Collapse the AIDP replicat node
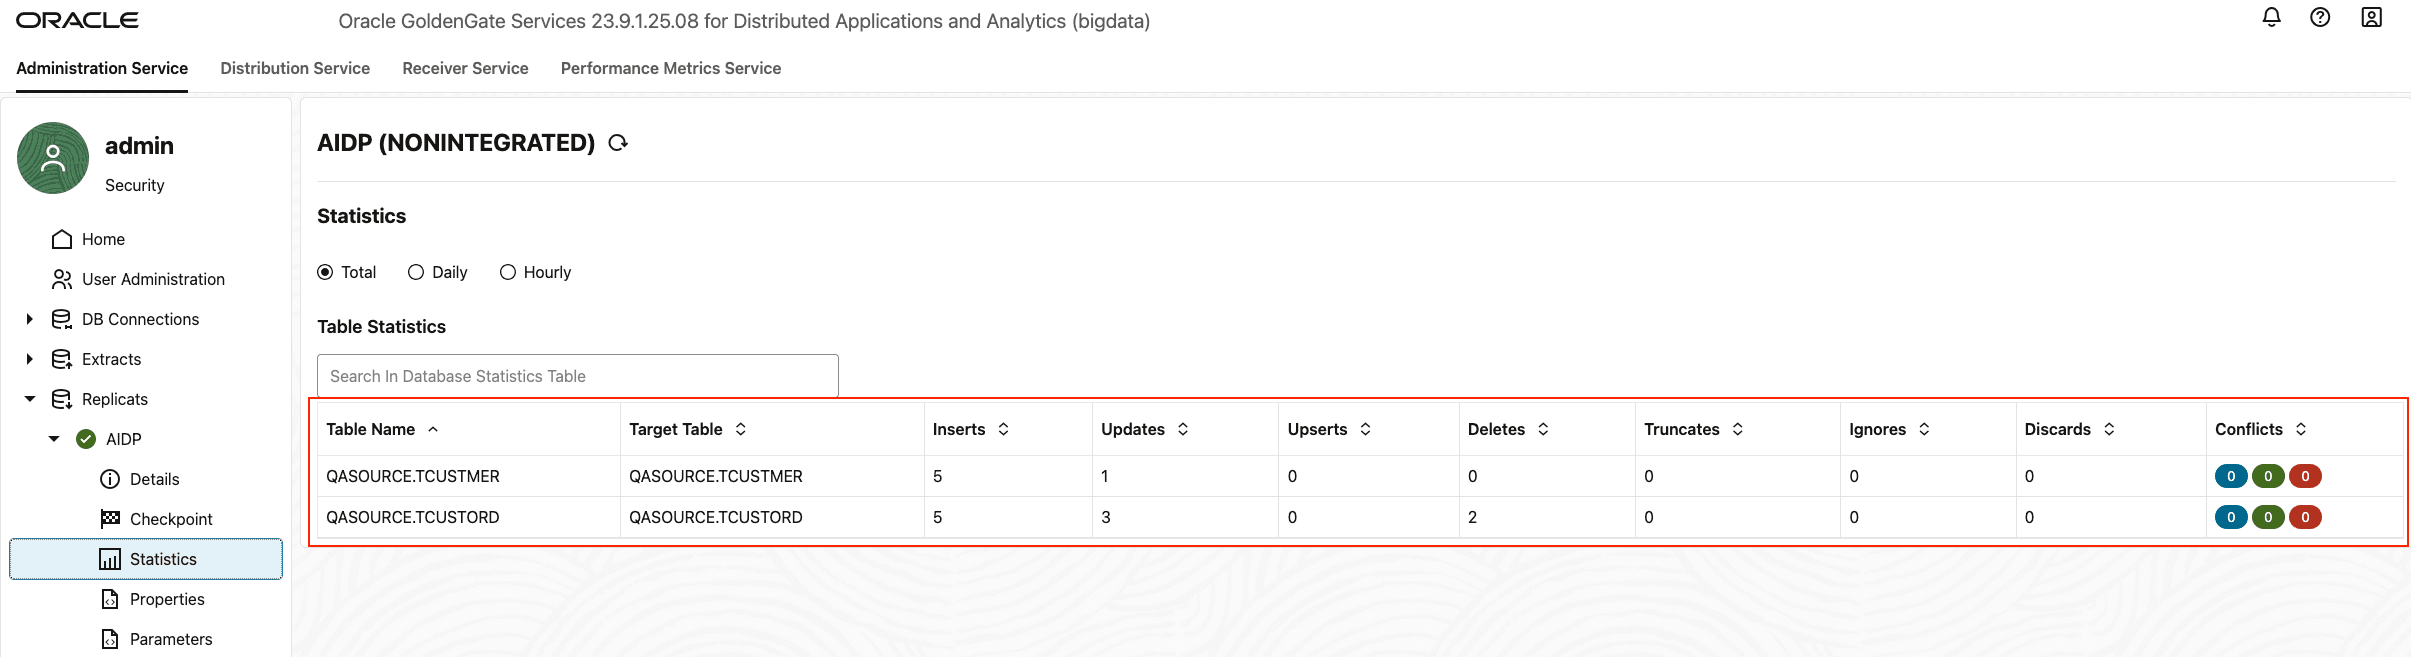The image size is (2411, 657). [54, 439]
